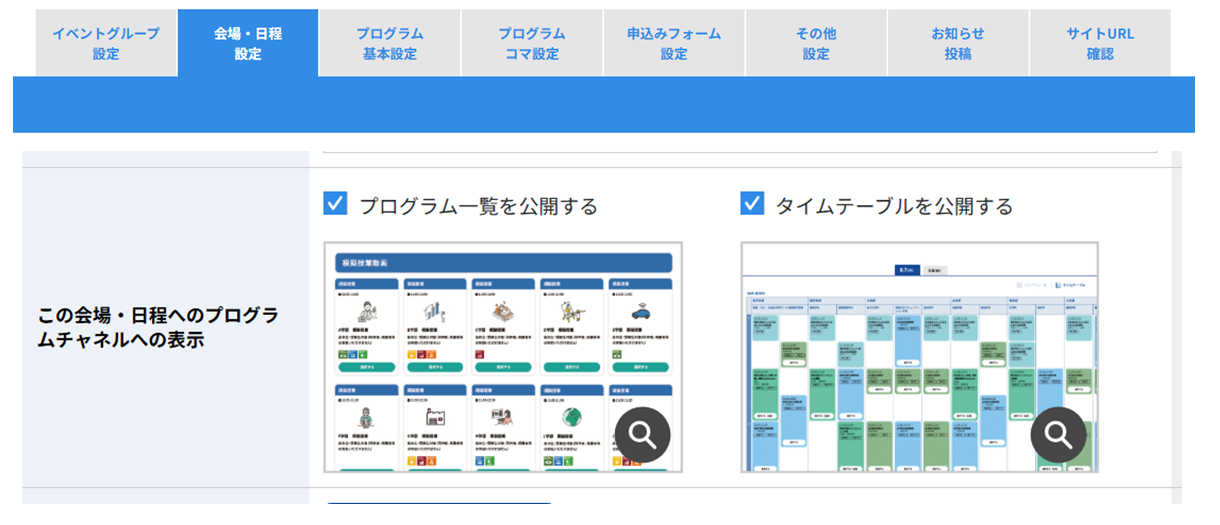This screenshot has height=525, width=1220.
Task: Open the timetable preview thumbnail
Action: [x=920, y=357]
